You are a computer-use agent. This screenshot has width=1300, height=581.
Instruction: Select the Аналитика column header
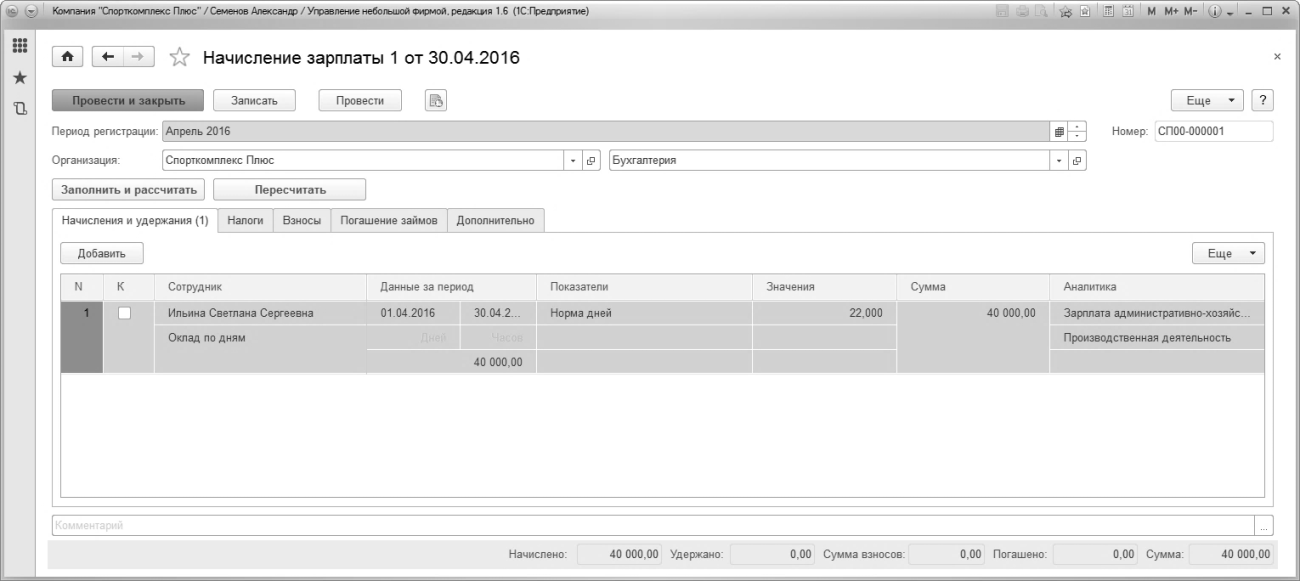1156,288
